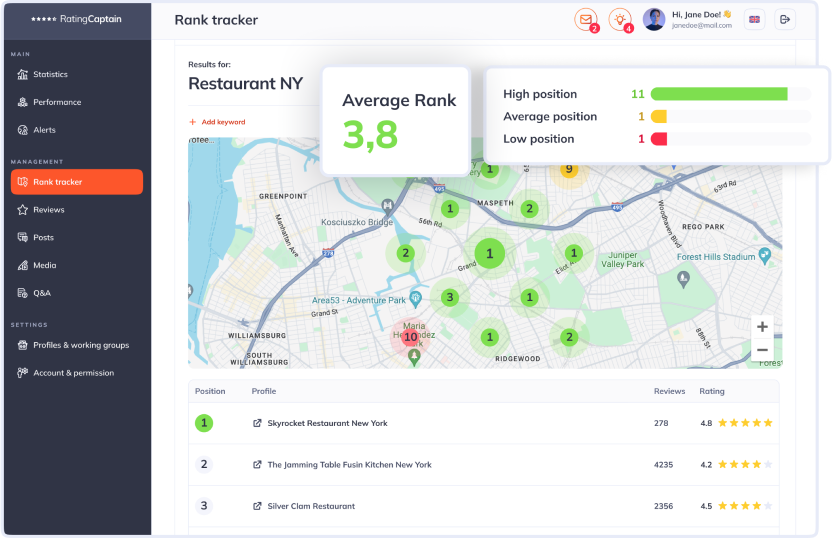Click the star rating for Skyrocket Restaurant

(x=745, y=423)
